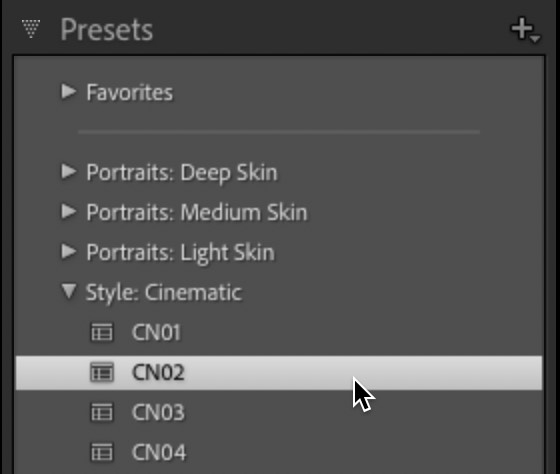Apply the CN01 preset
560x474 pixels.
tap(279, 333)
